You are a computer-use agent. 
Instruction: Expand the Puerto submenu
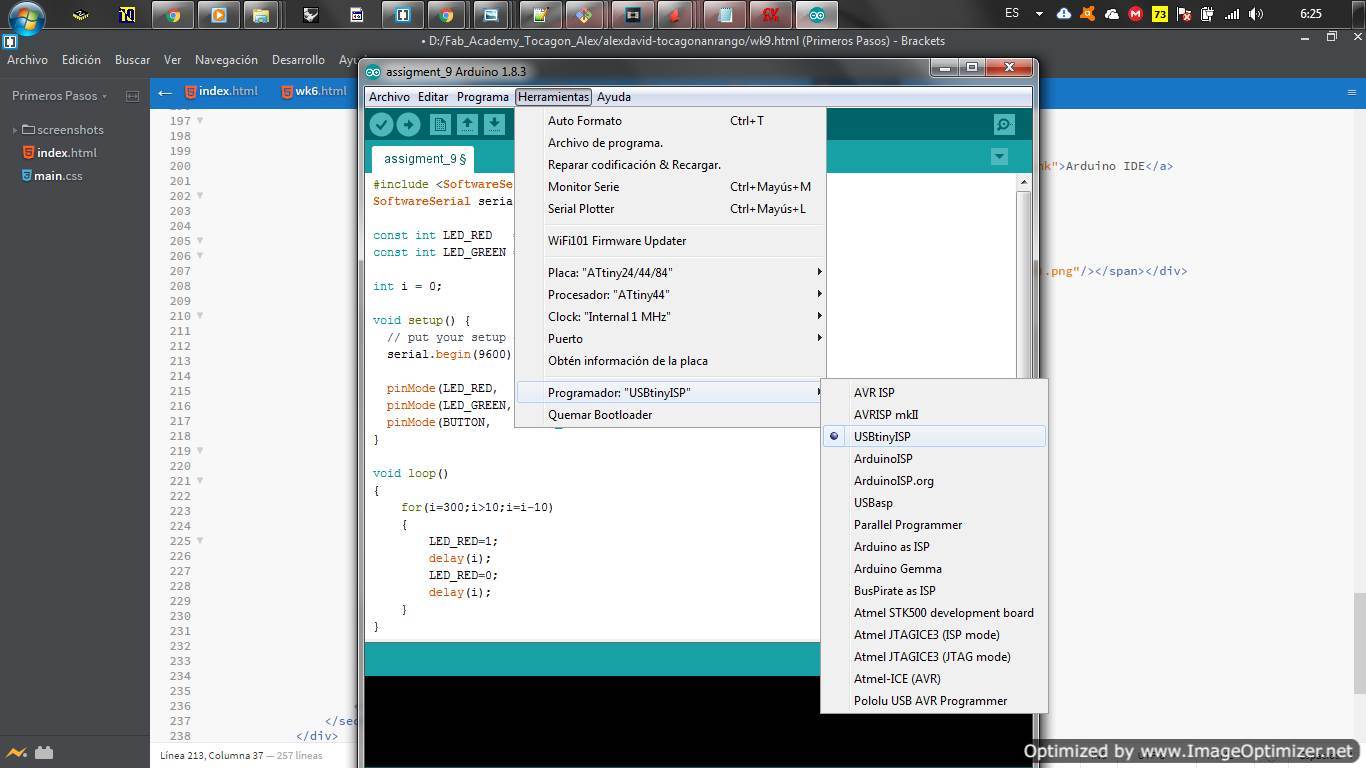point(671,339)
